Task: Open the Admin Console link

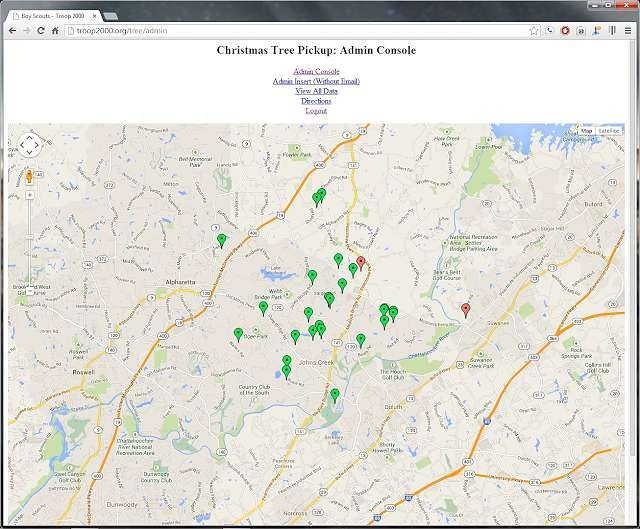Action: tap(316, 71)
